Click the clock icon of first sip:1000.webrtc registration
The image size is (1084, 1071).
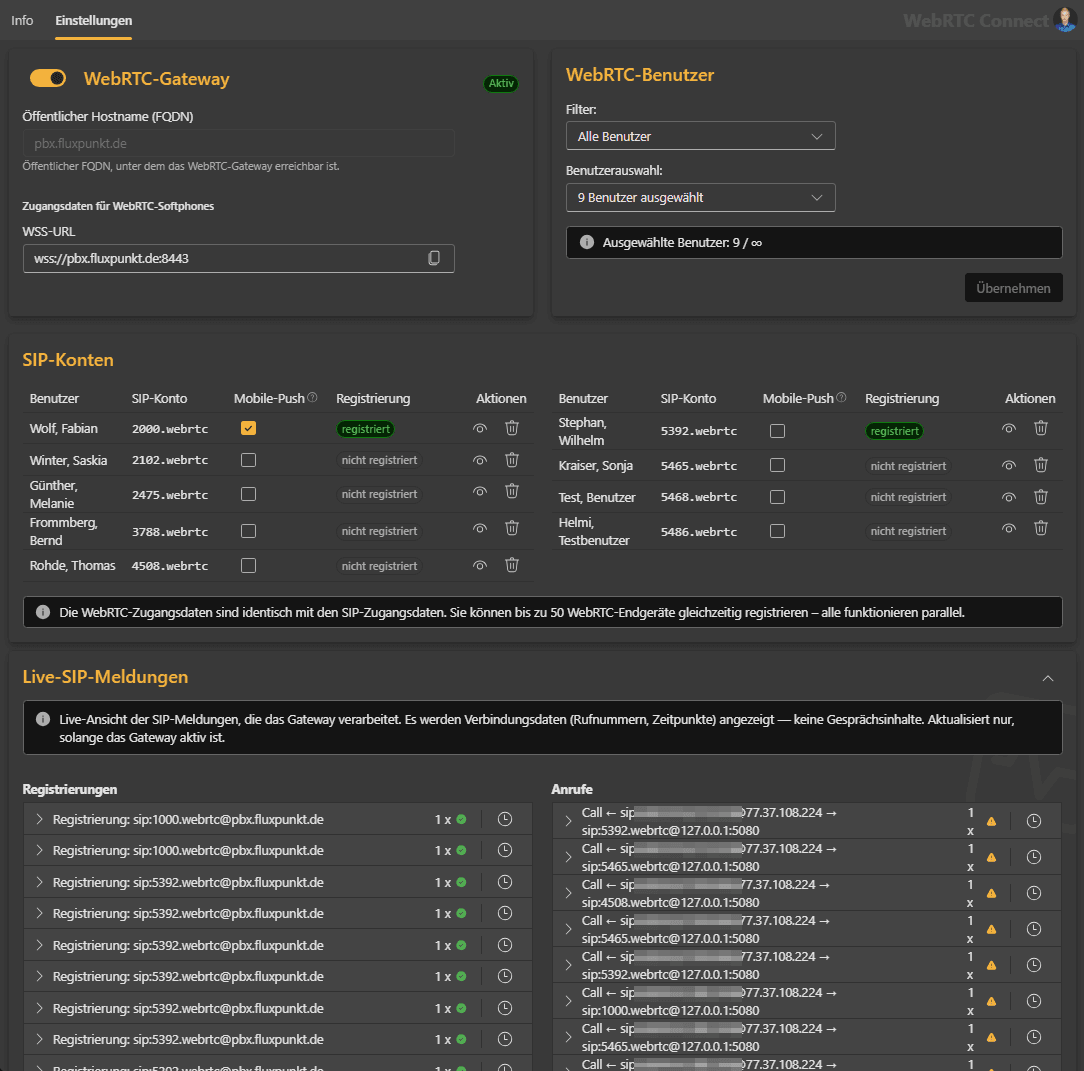[x=505, y=819]
